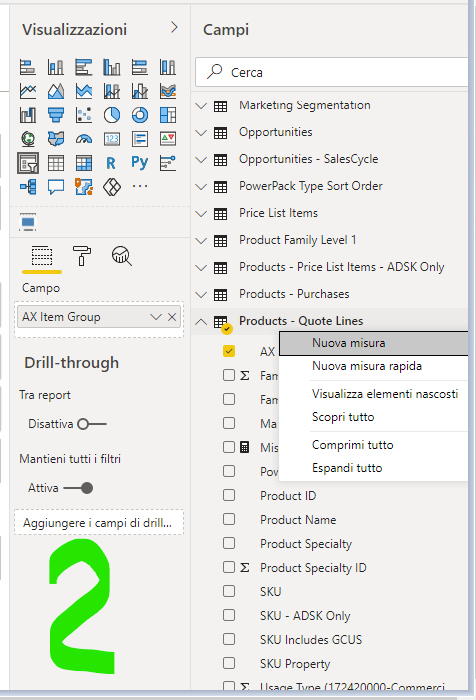Add a globe map visual
The width and height of the screenshot is (476, 700).
tap(28, 139)
